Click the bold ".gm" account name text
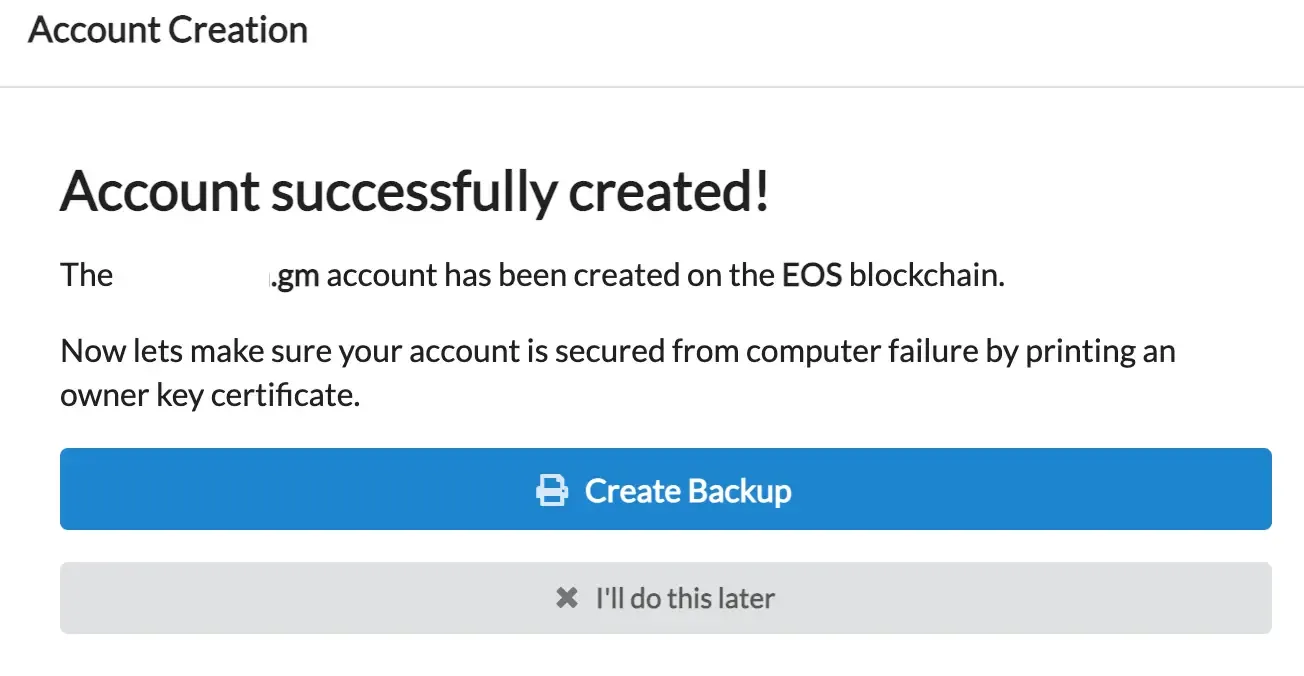Screen dimensions: 1304x676 [x=296, y=275]
